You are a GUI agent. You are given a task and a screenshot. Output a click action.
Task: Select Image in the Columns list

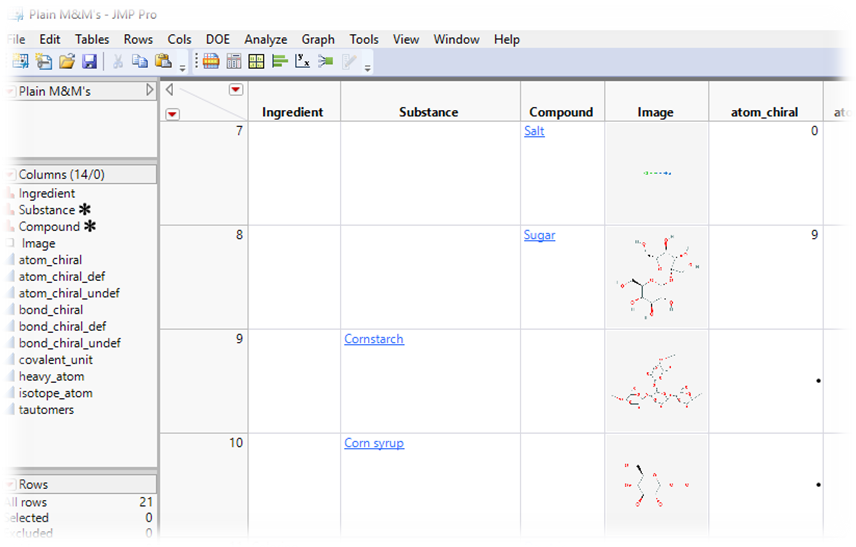(38, 243)
